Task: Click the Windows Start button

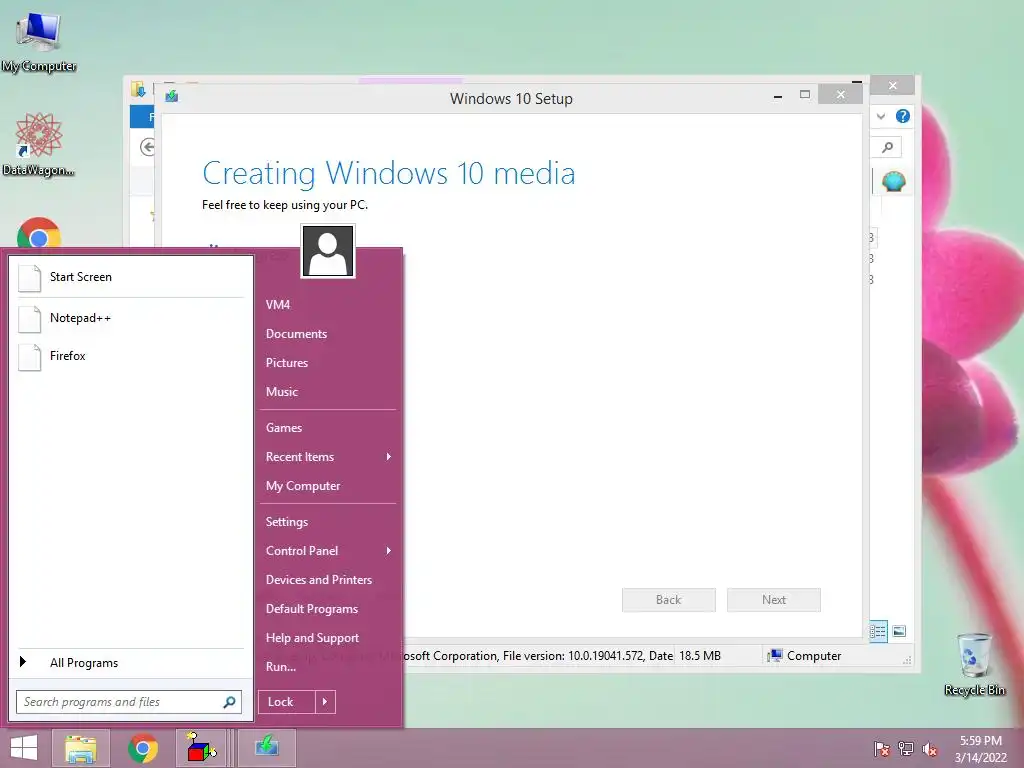Action: (24, 748)
